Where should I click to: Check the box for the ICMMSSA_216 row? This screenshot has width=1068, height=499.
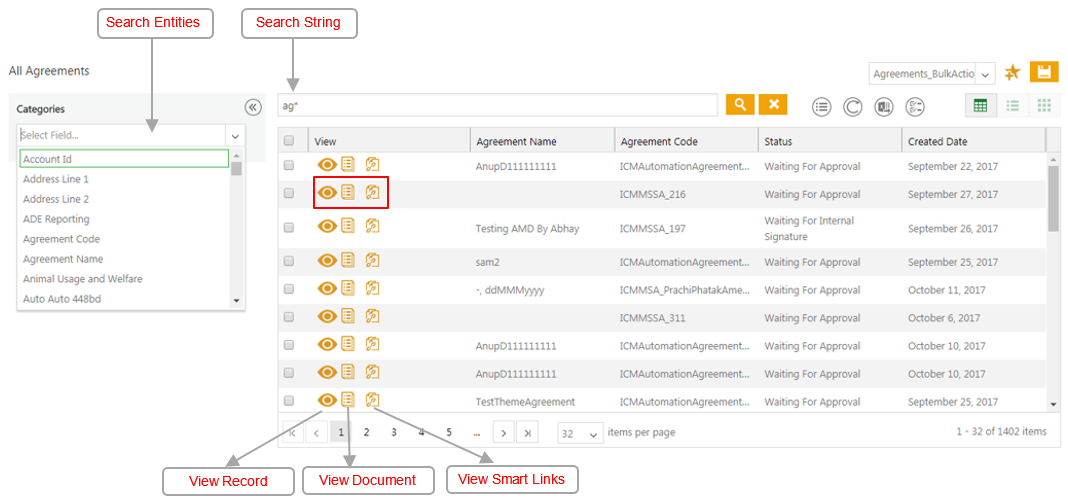tap(289, 194)
